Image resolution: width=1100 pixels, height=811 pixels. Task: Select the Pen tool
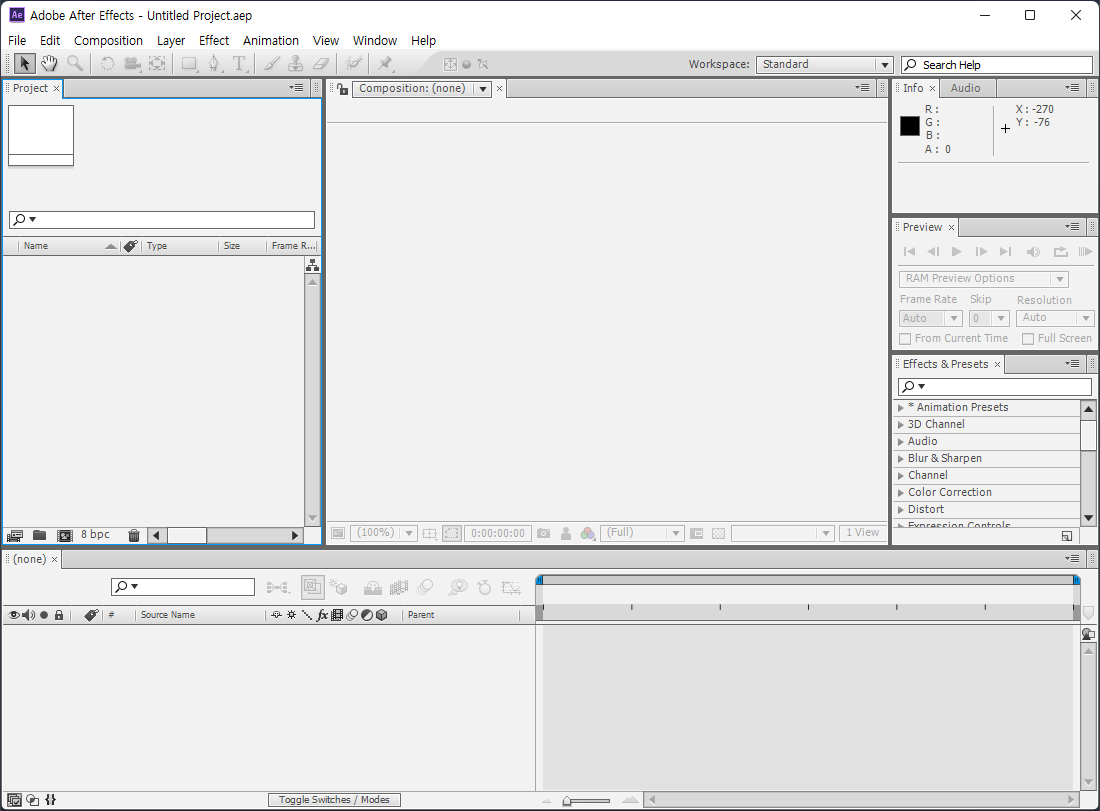pyautogui.click(x=215, y=64)
